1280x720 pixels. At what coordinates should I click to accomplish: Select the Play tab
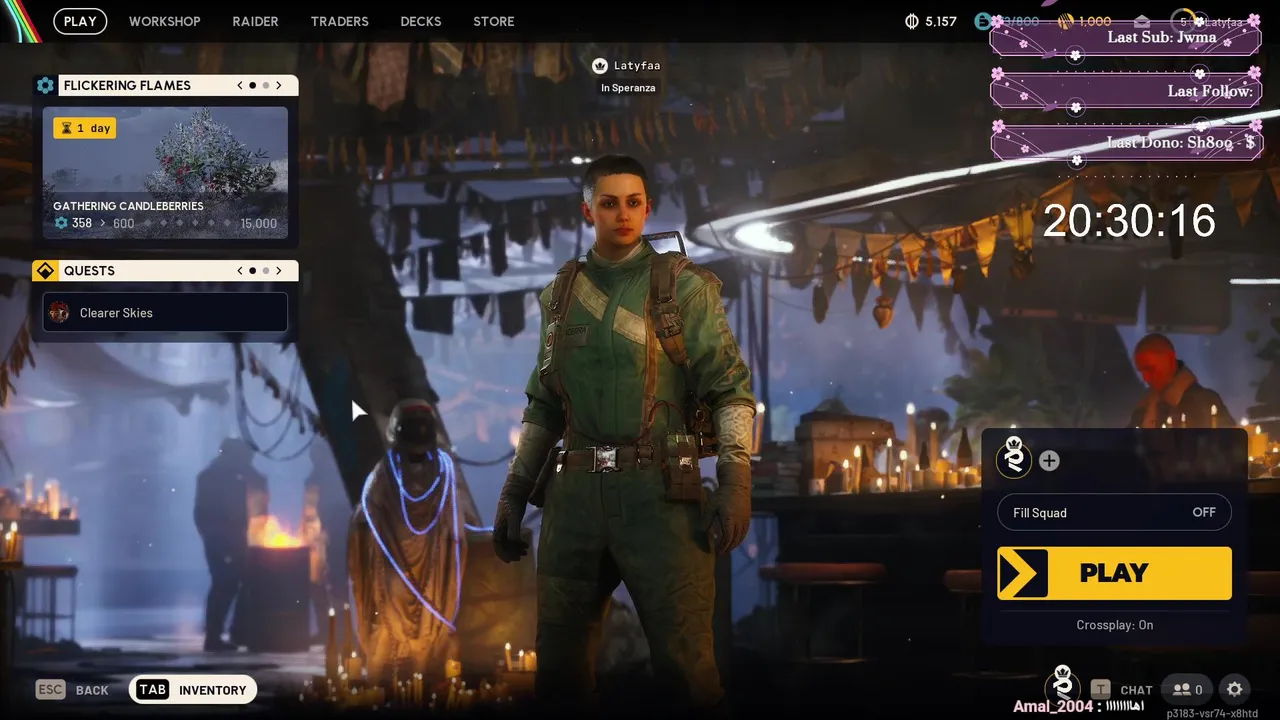click(80, 21)
